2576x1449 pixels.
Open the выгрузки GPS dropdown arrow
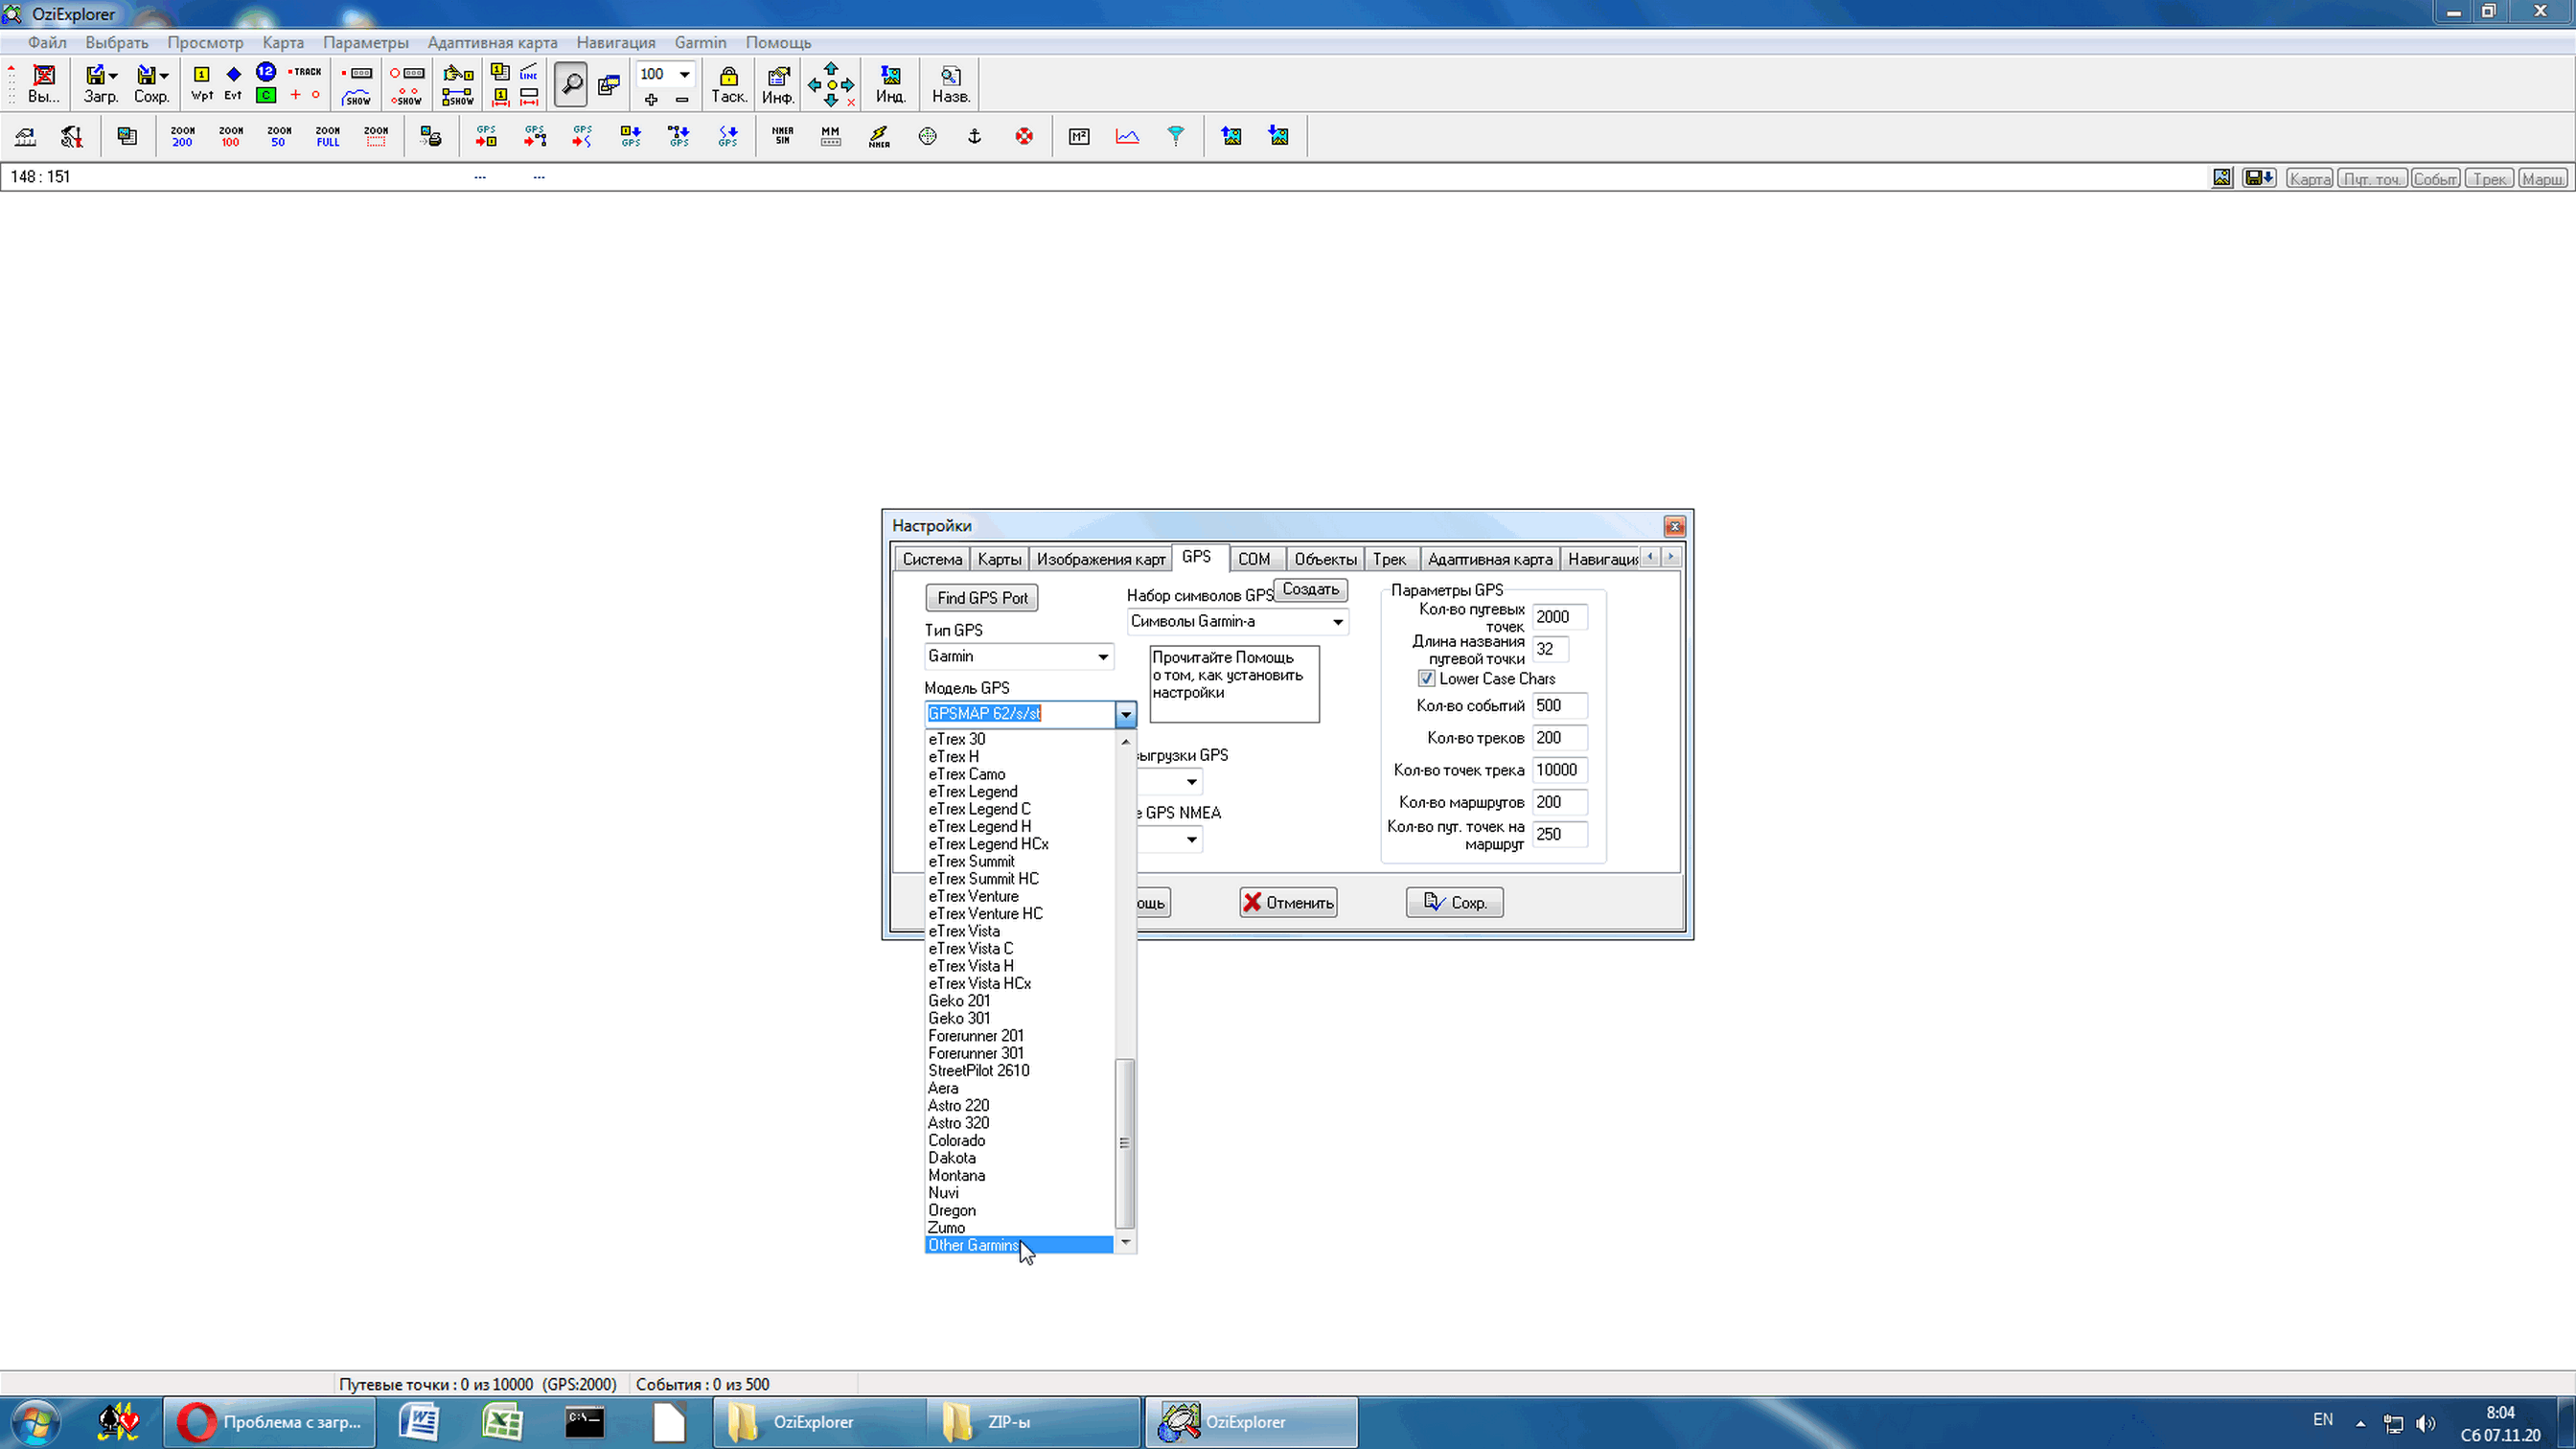click(1191, 782)
